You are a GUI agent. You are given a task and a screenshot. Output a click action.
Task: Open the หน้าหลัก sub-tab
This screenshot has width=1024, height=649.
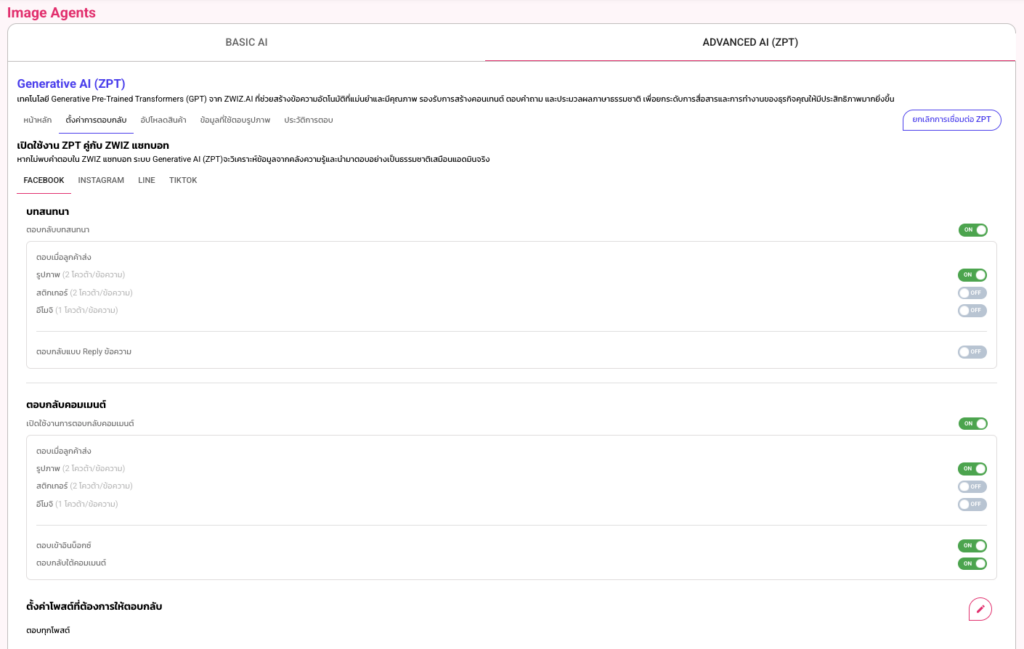(x=37, y=120)
